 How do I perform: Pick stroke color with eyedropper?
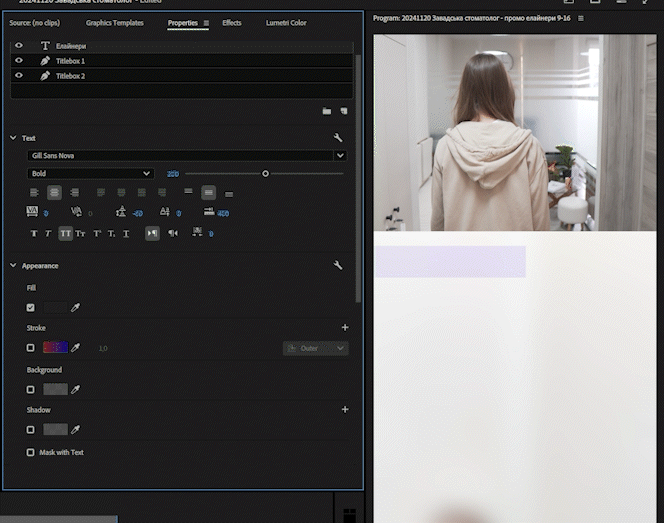pyautogui.click(x=75, y=348)
